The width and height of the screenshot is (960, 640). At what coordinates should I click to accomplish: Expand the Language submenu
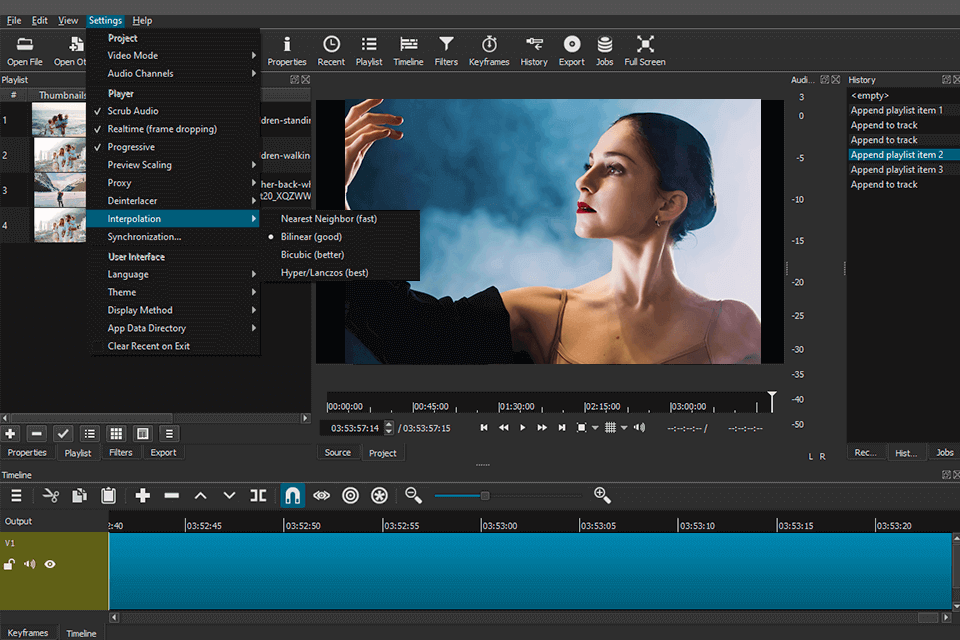click(x=128, y=274)
